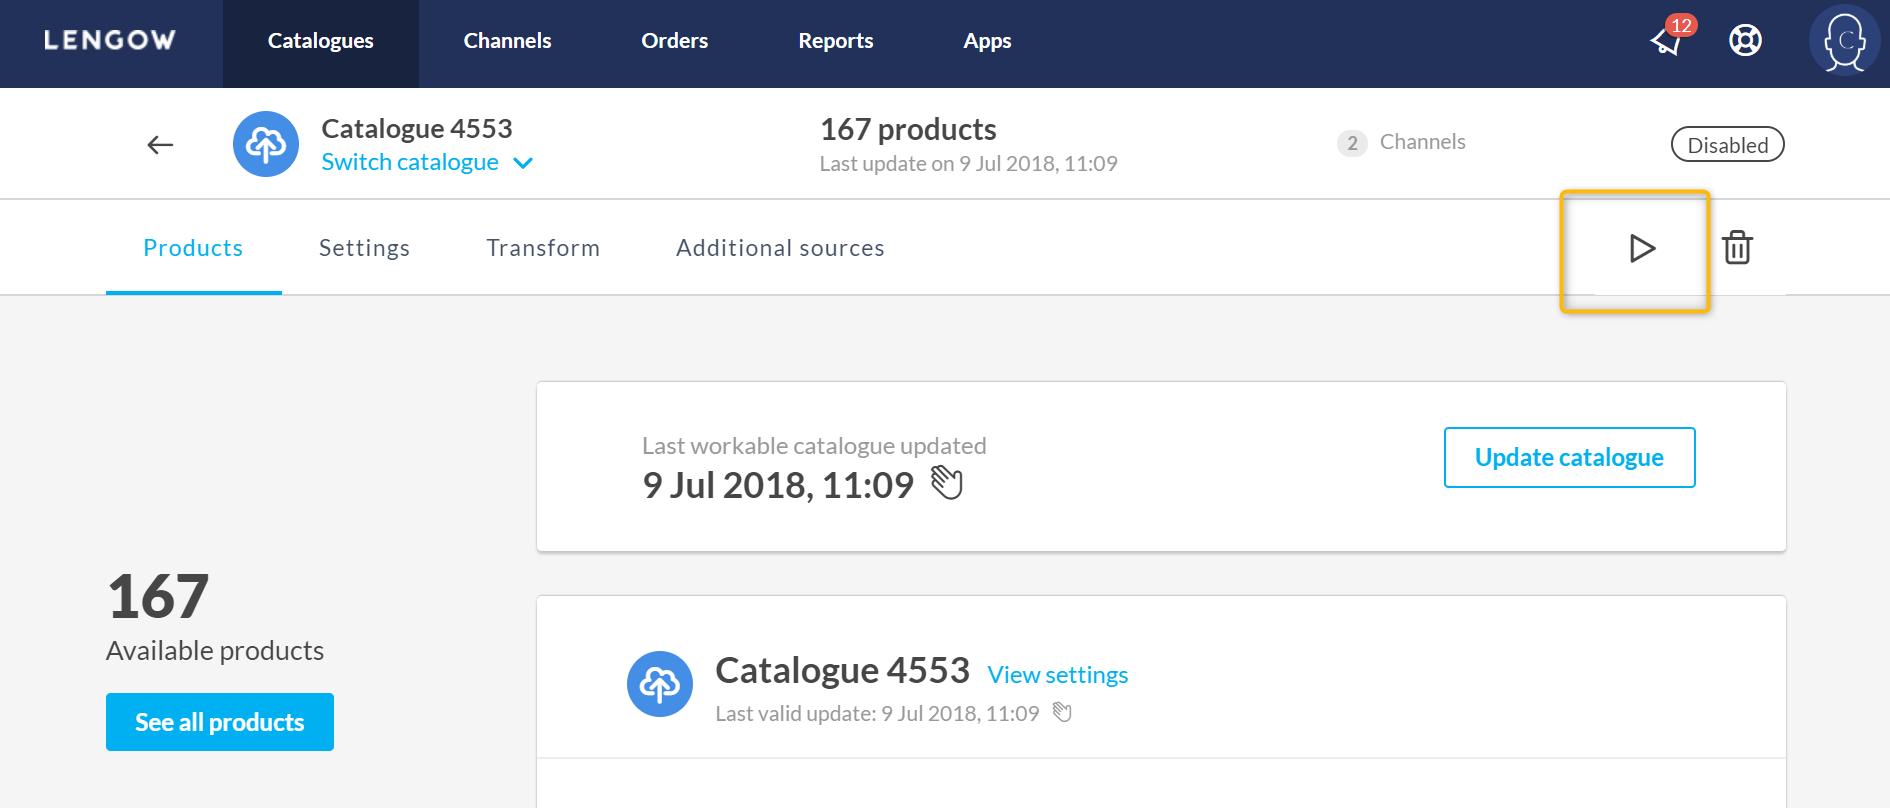Open the help lifebuoy icon
The width and height of the screenshot is (1890, 808).
tap(1745, 40)
